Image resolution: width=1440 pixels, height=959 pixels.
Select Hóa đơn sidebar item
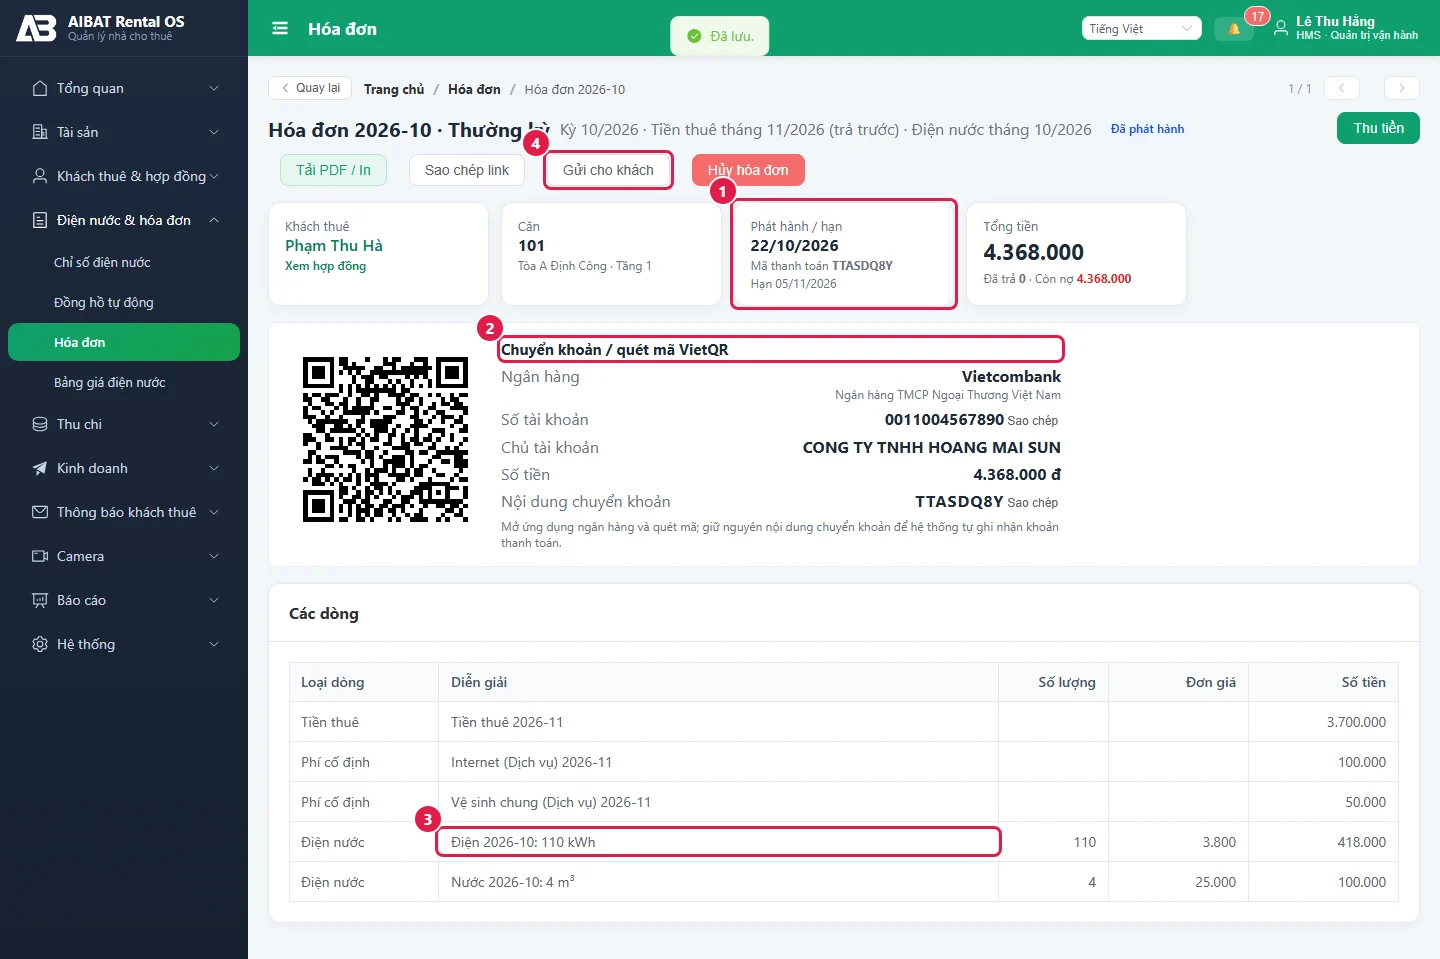pos(124,342)
